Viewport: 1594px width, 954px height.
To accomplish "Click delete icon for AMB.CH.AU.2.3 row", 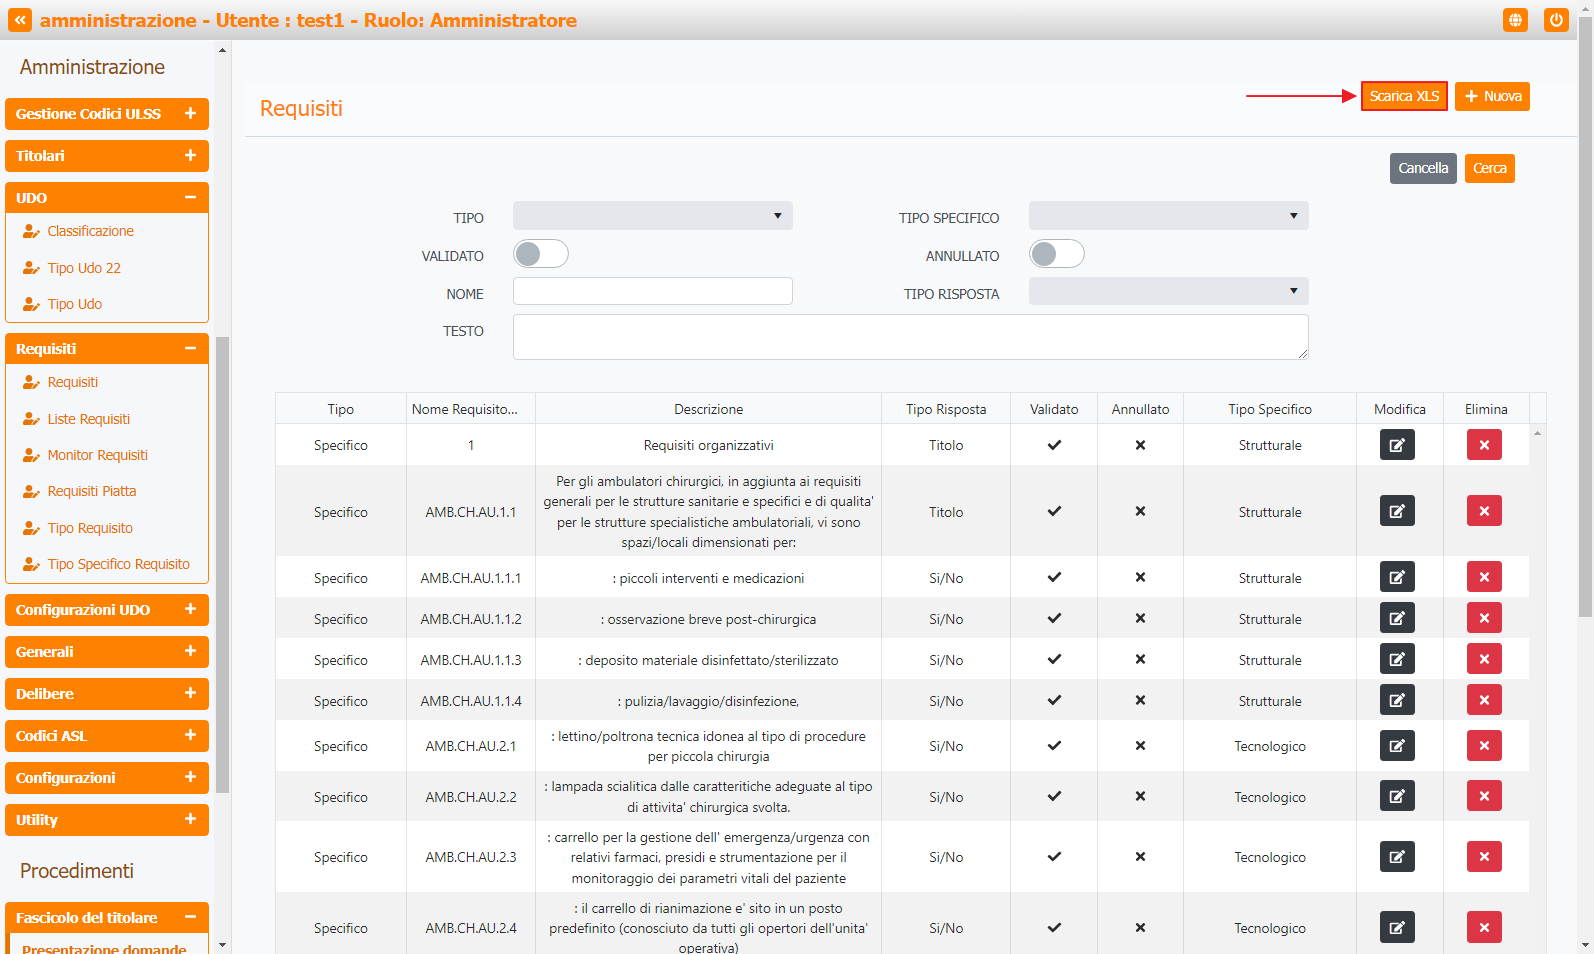I will pos(1484,857).
